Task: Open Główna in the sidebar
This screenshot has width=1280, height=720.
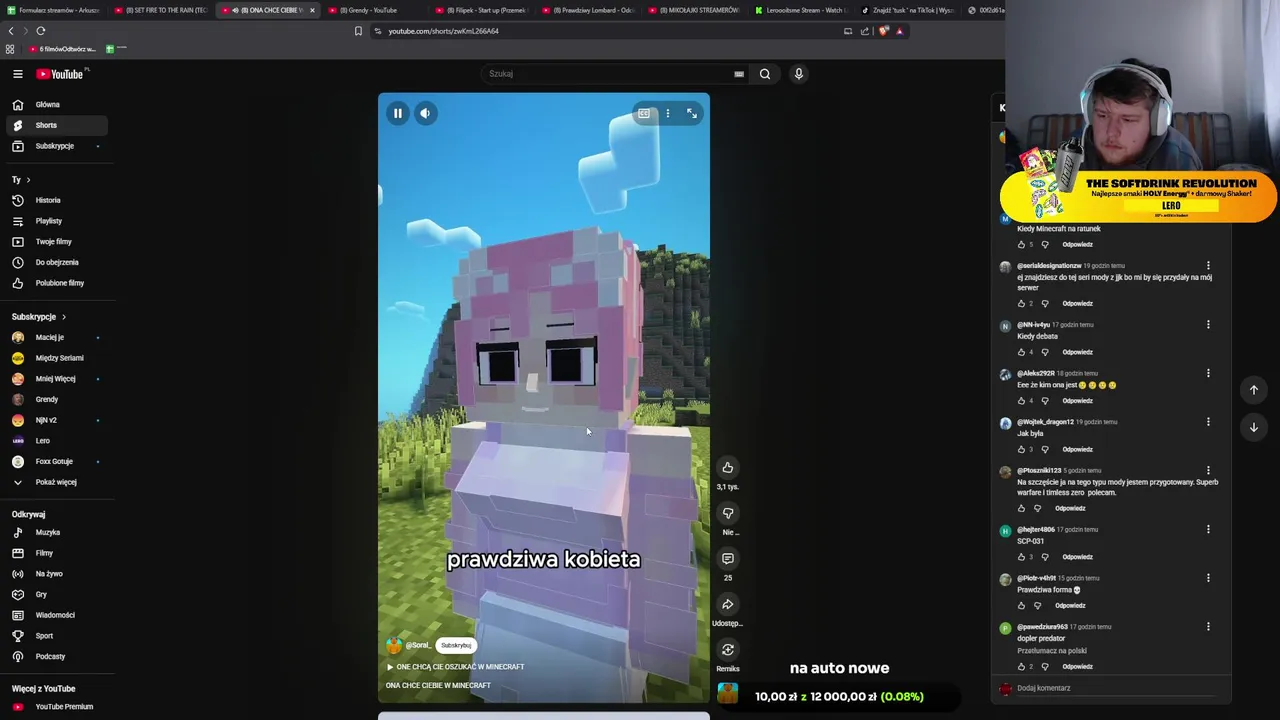Action: tap(55, 104)
